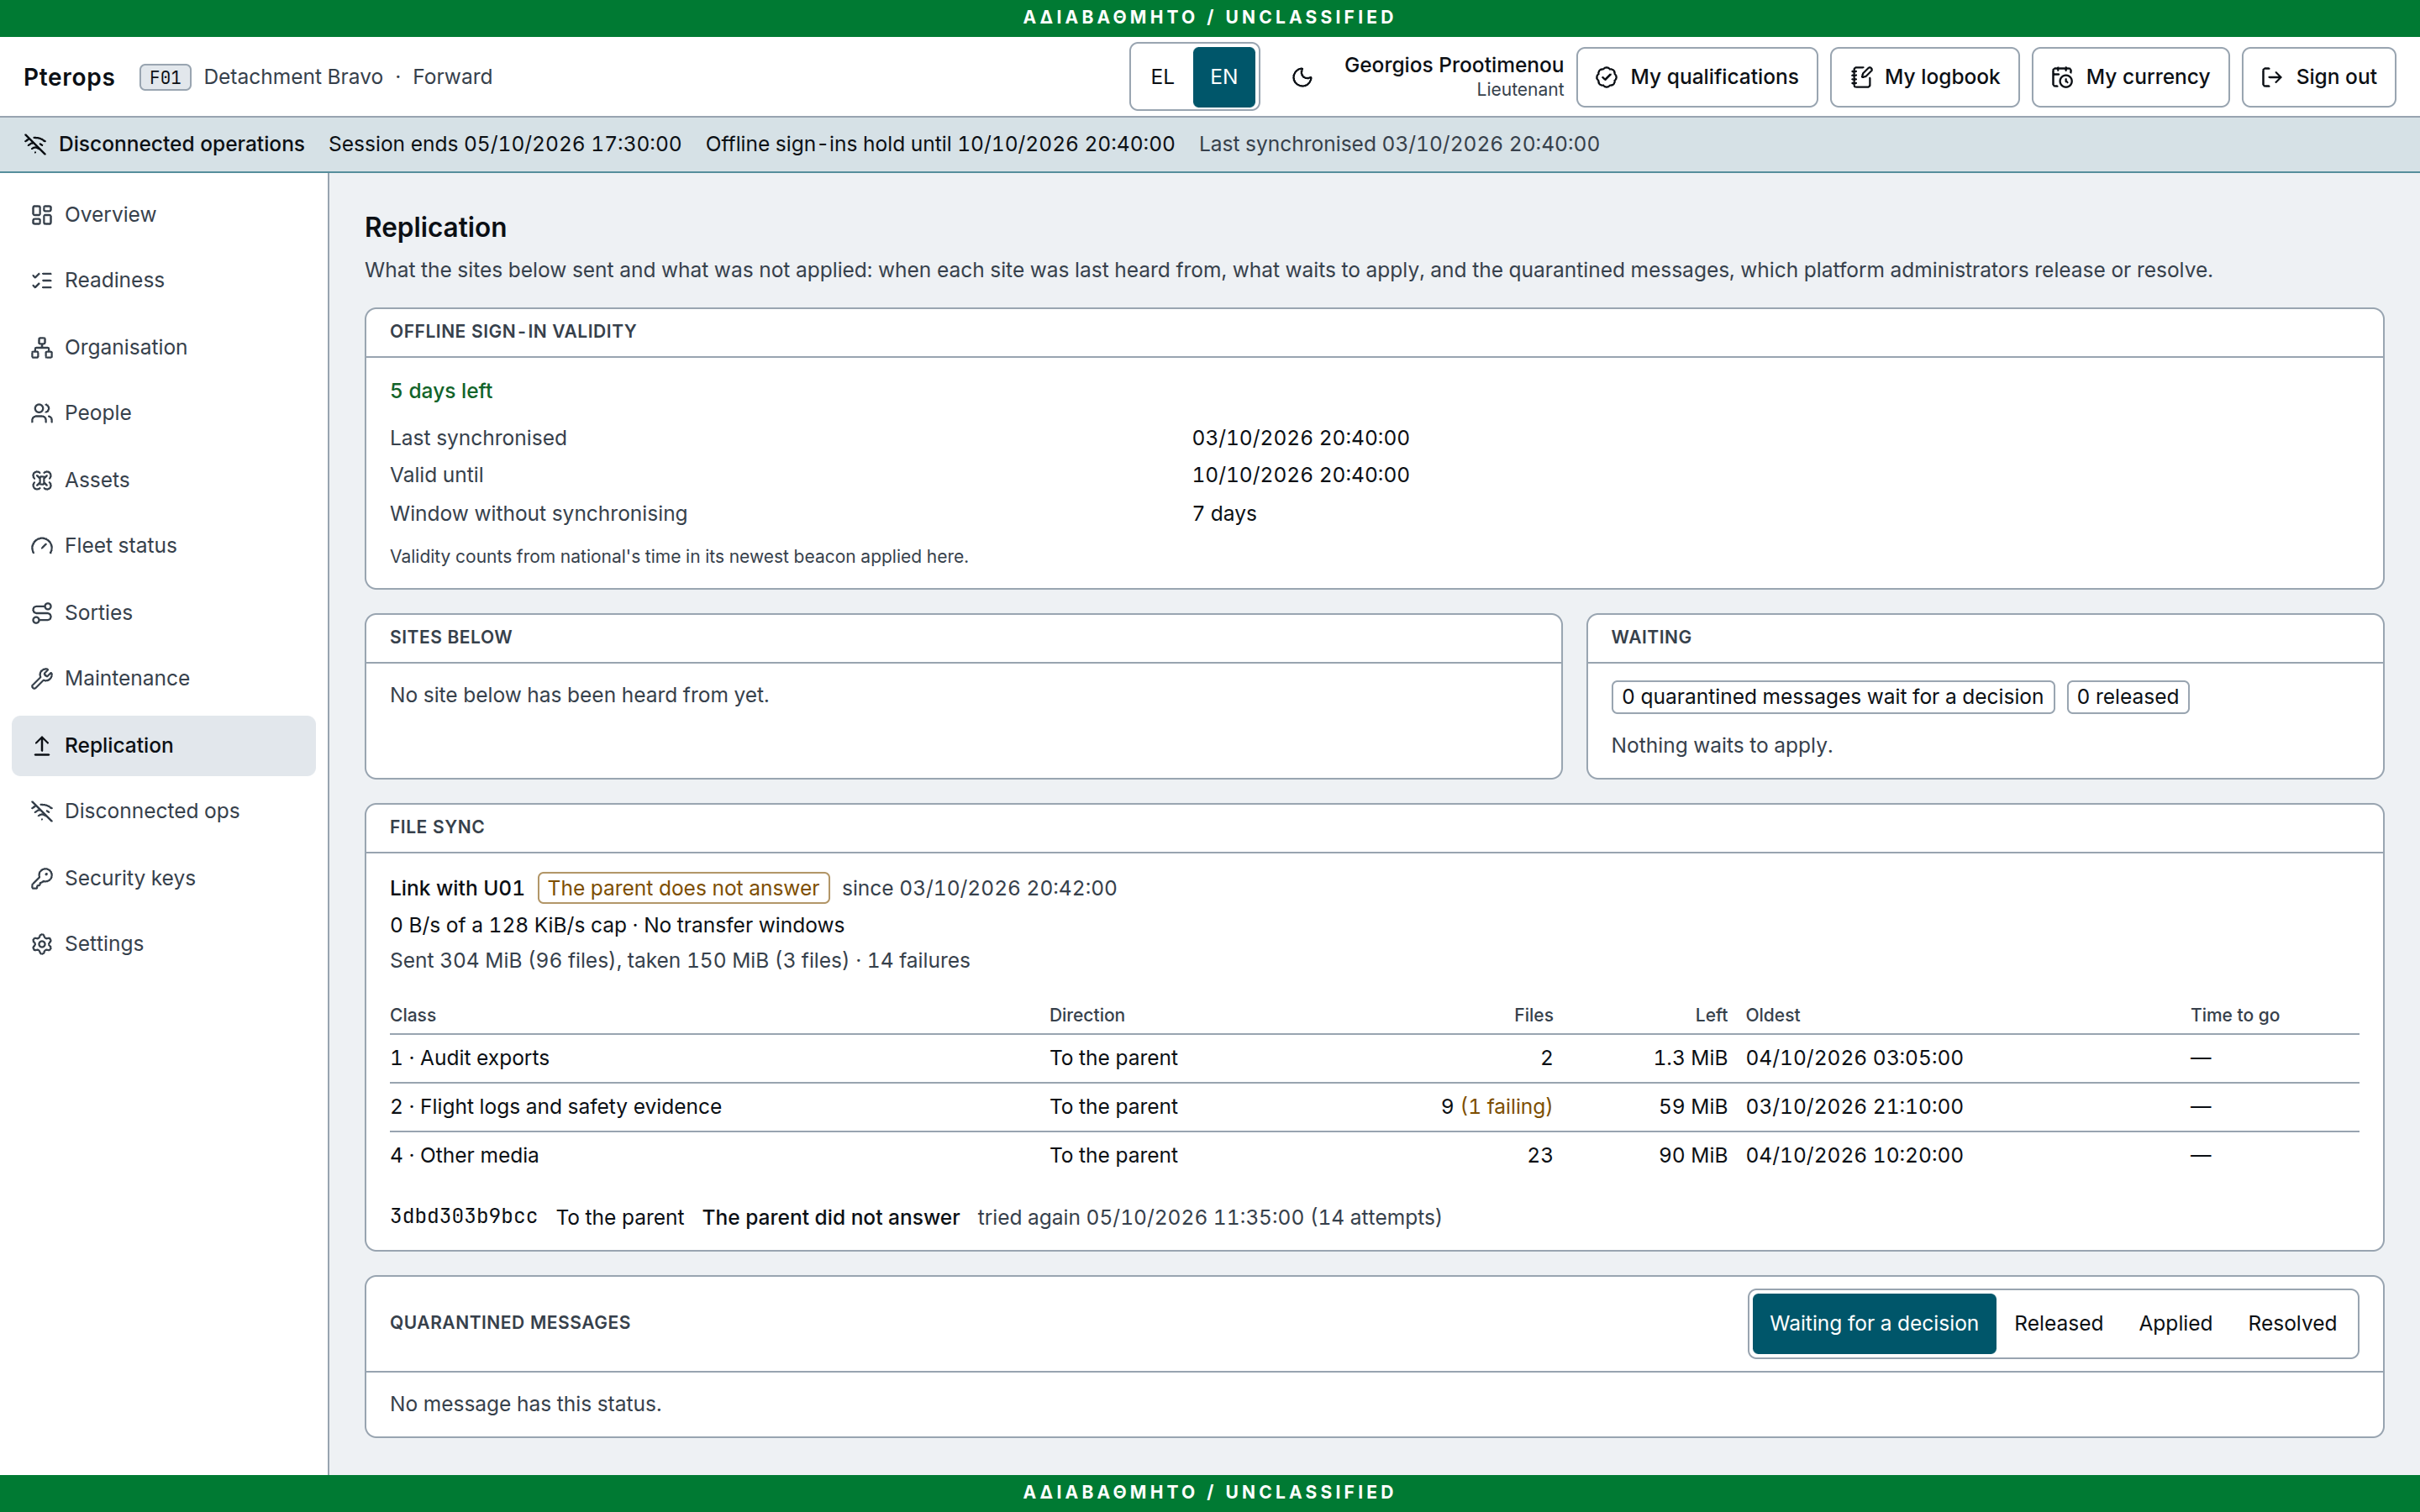This screenshot has width=2420, height=1512.
Task: Click the Organisation hierarchy icon
Action: coord(41,347)
